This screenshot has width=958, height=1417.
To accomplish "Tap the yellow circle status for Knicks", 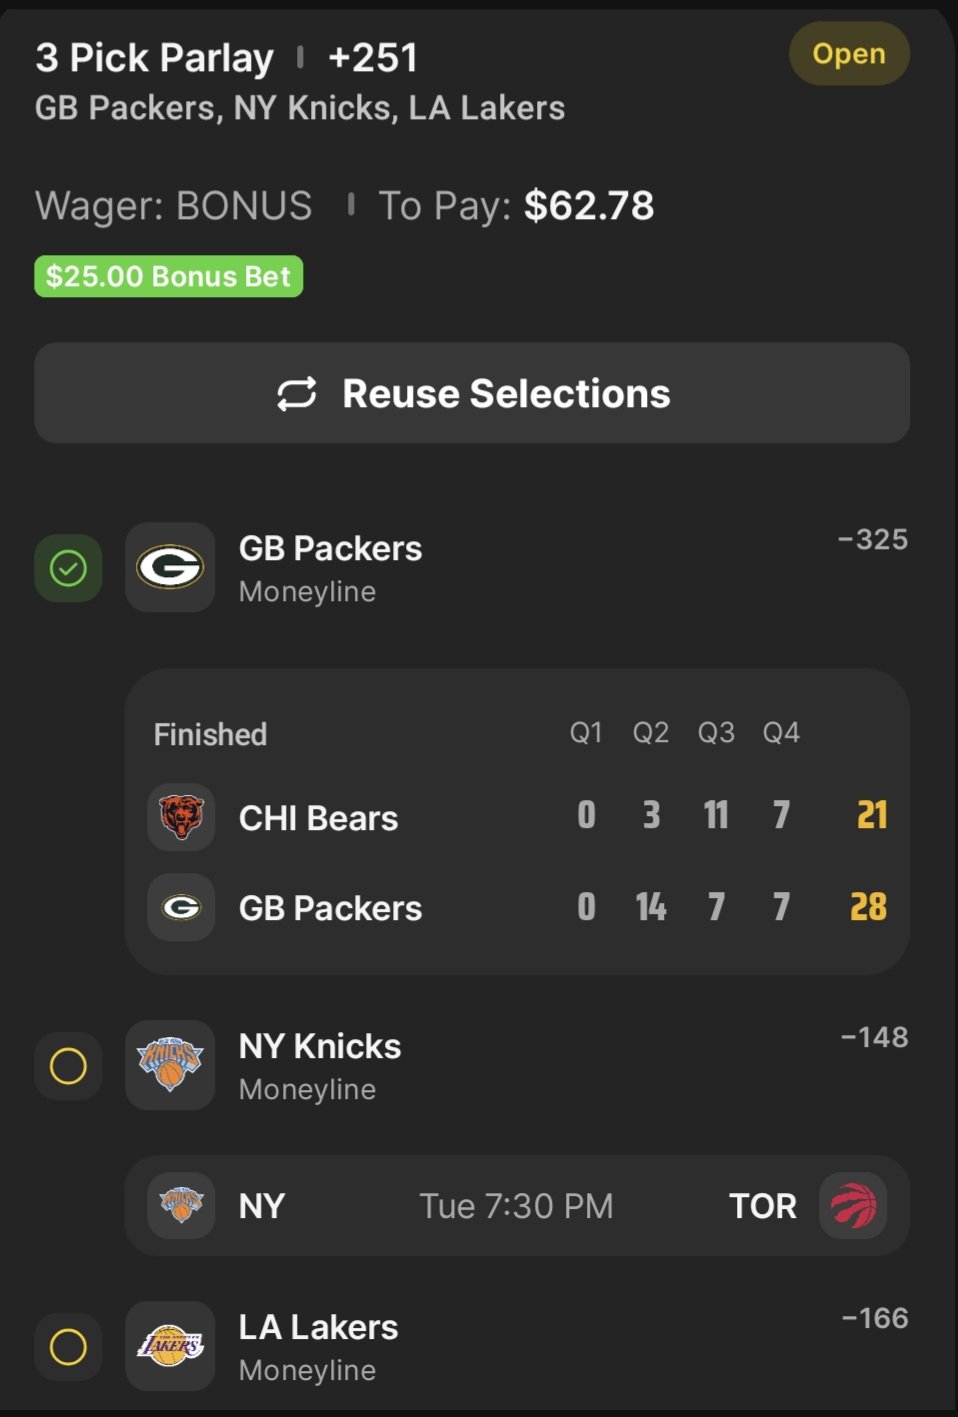I will (68, 1066).
